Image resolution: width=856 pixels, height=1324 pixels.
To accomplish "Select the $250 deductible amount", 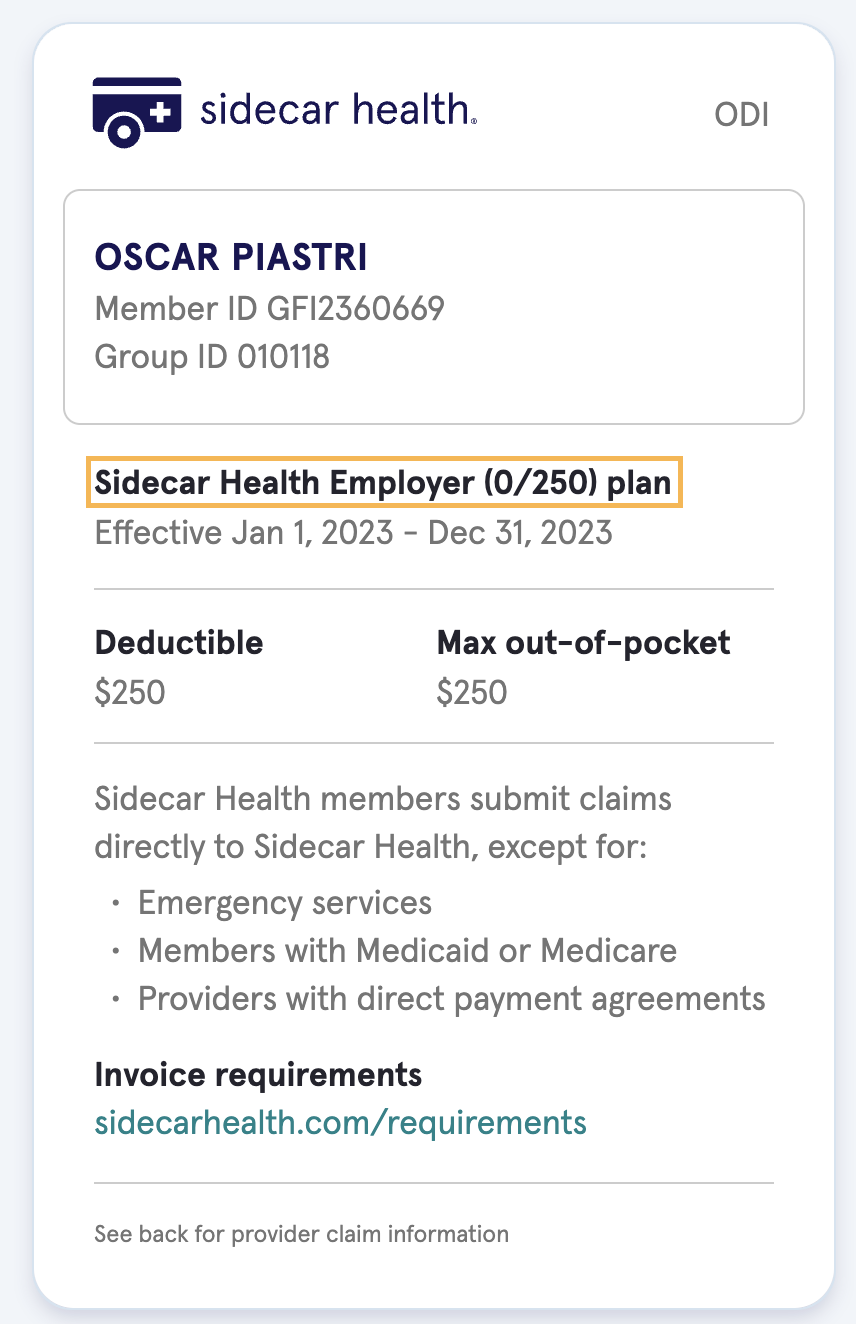I will 130,692.
